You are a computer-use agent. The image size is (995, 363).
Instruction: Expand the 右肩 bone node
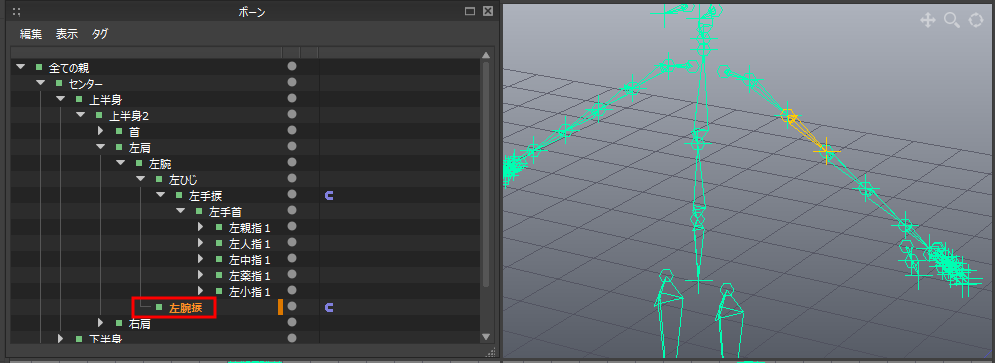coord(100,323)
